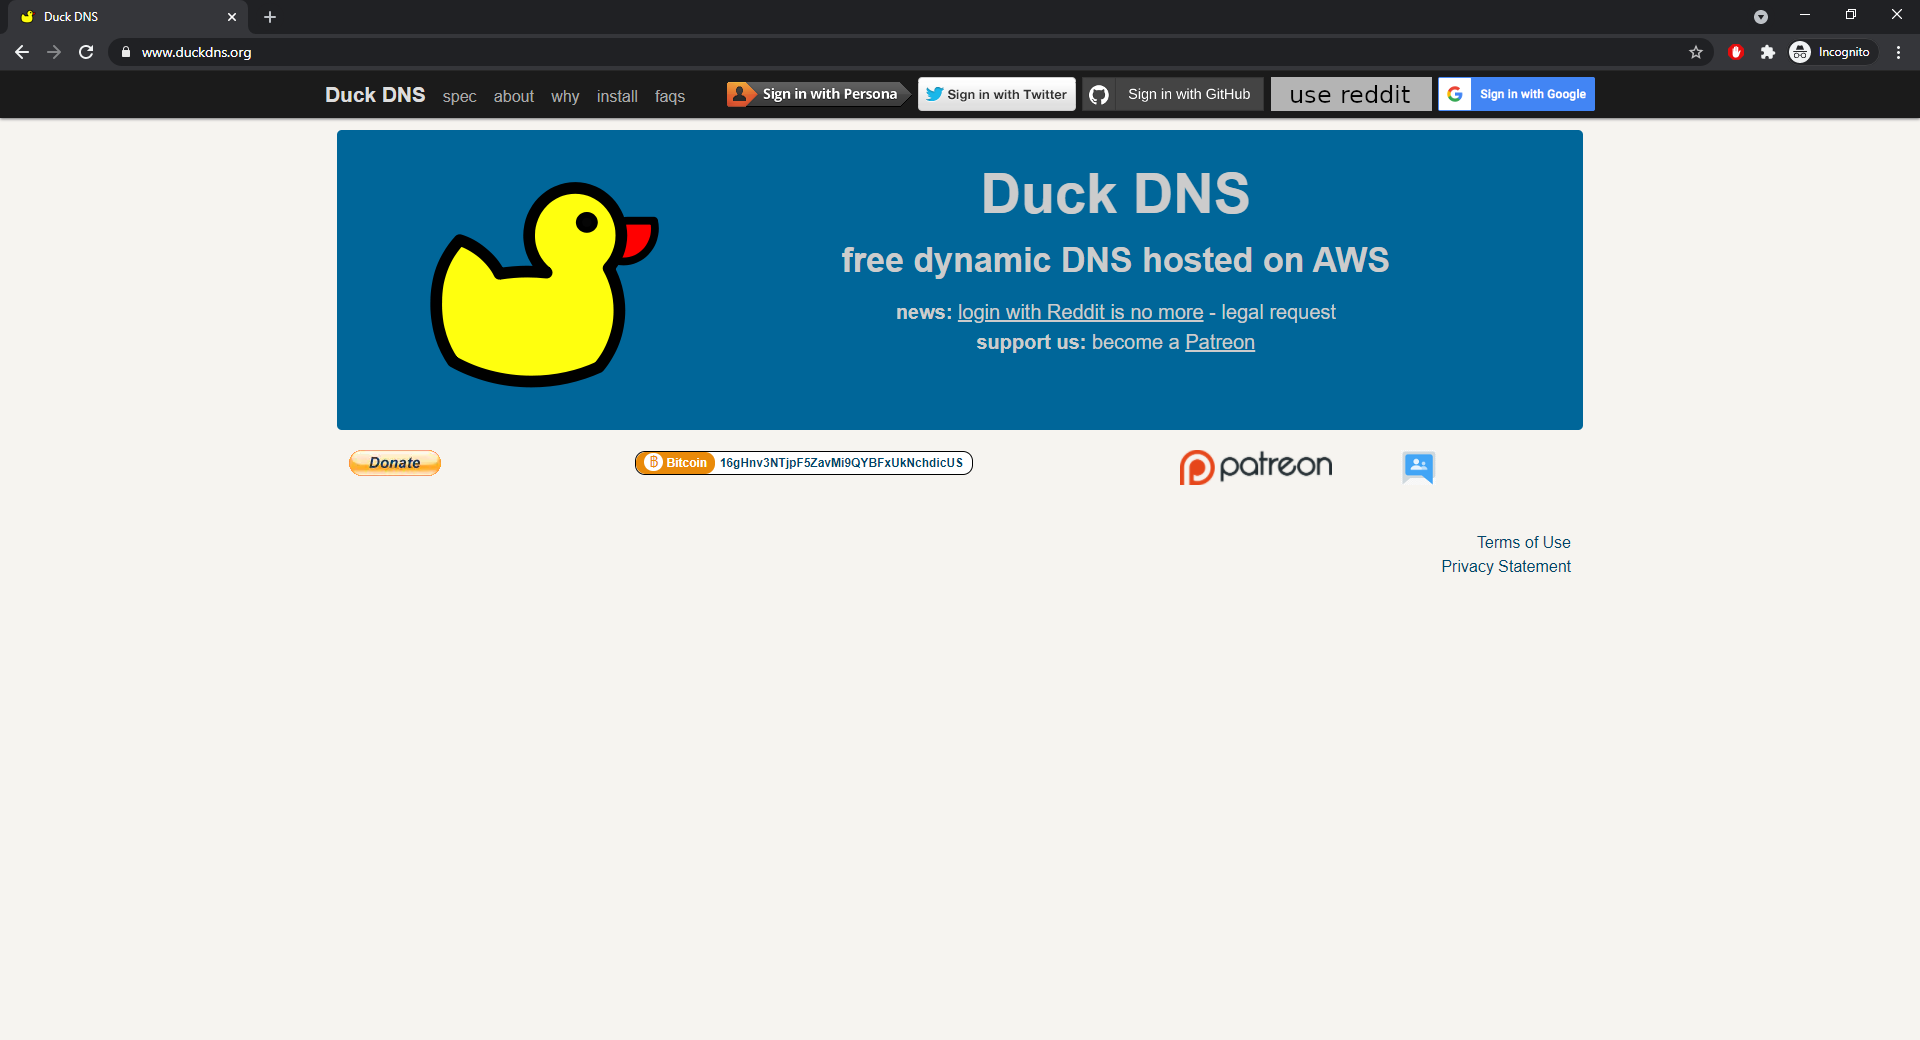Select the Twitter bird icon to sign in
The image size is (1920, 1040).
[933, 94]
